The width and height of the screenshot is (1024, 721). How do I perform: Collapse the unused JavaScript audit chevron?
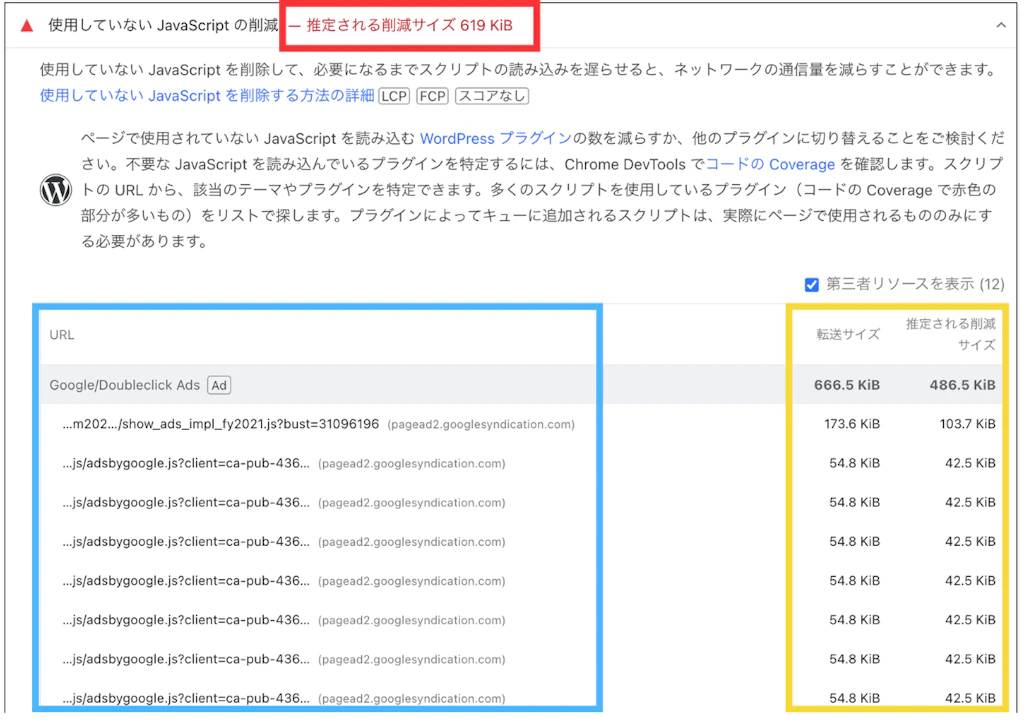[x=1000, y=25]
